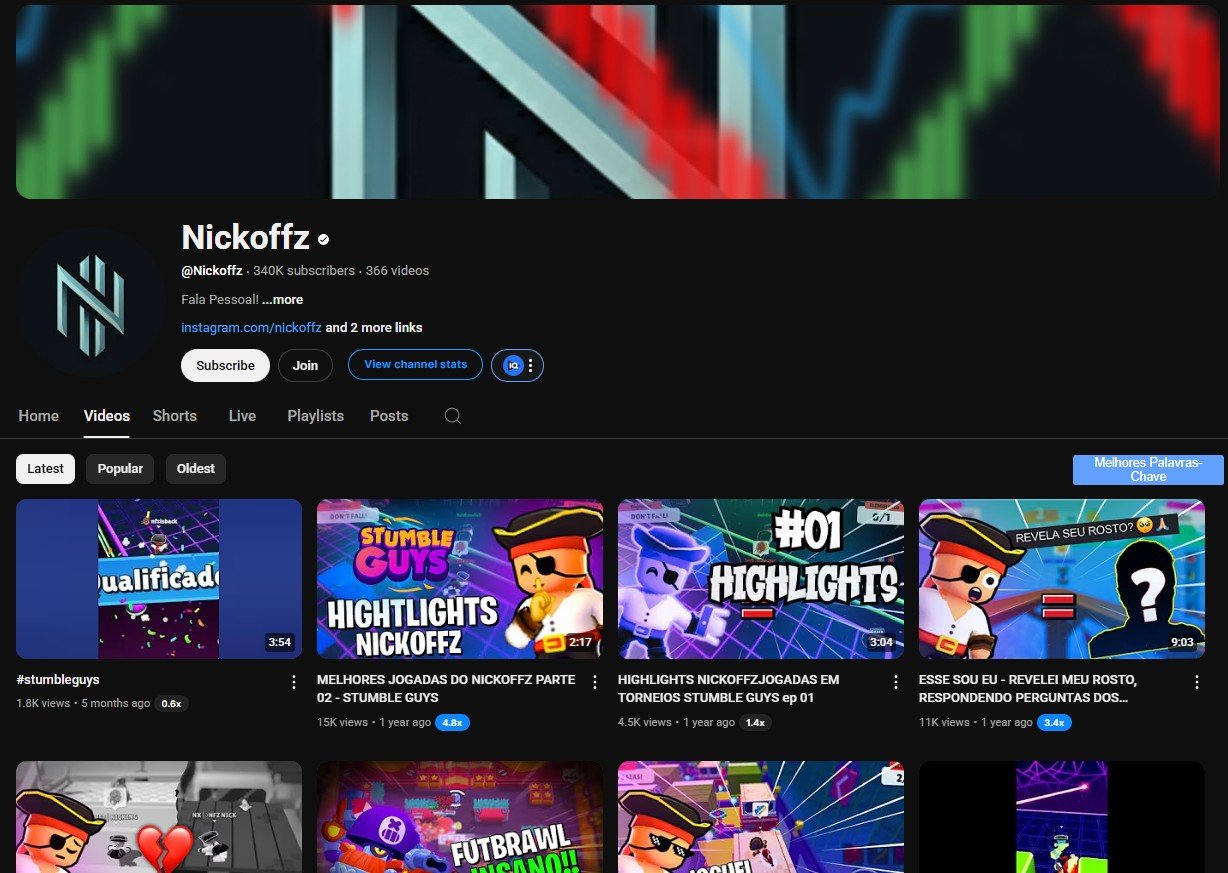Click View channel stats button
The image size is (1228, 873).
tap(415, 365)
